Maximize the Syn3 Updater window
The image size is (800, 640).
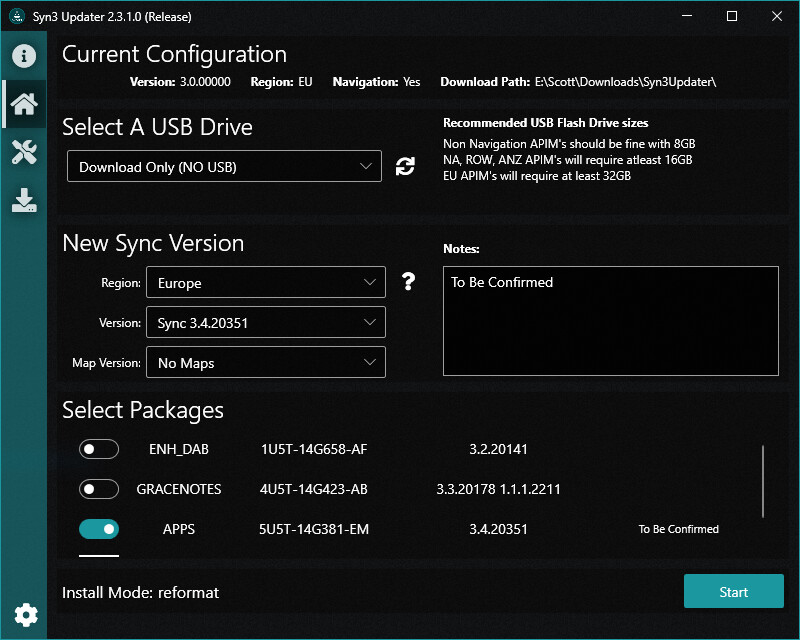pyautogui.click(x=732, y=16)
